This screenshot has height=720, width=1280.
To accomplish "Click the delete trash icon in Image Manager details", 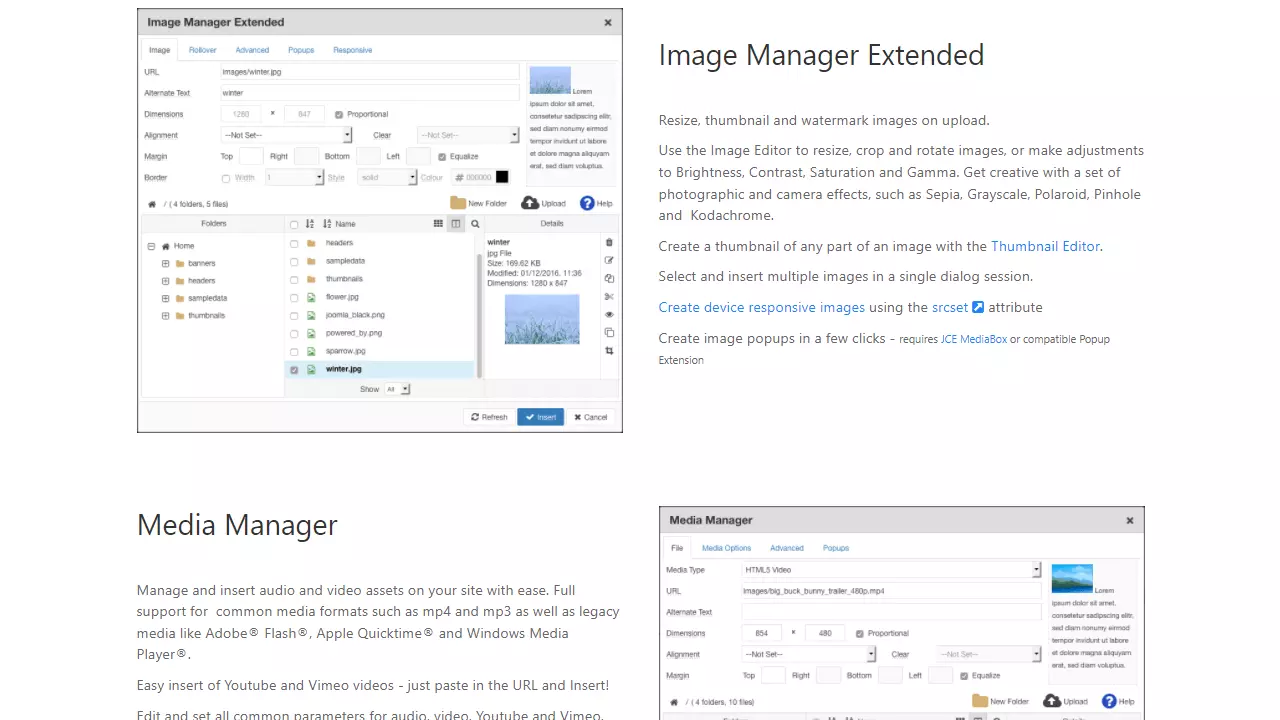I will coord(609,242).
